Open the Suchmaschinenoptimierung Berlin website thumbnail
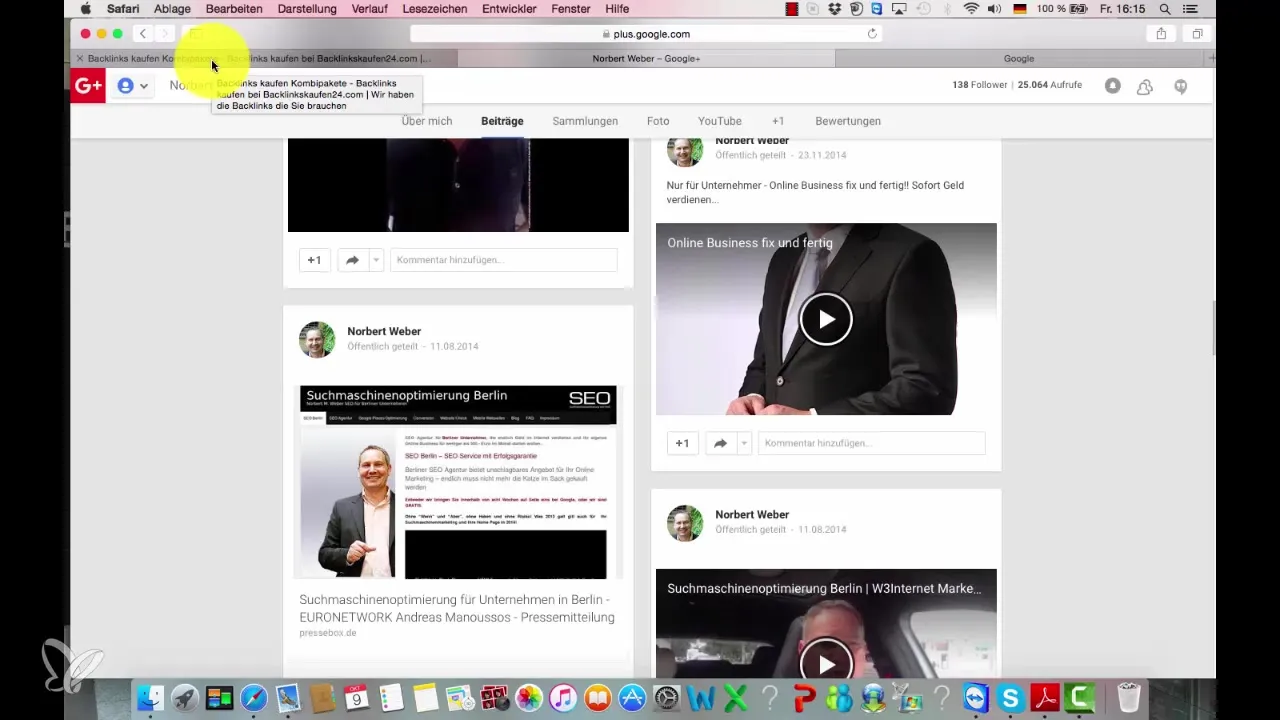1280x720 pixels. tap(458, 481)
